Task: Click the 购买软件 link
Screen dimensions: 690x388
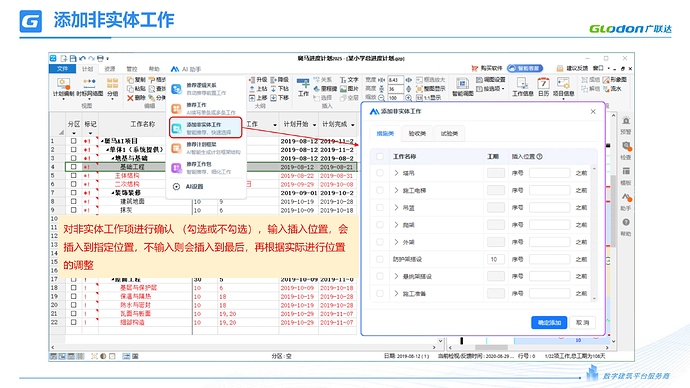Action: (486, 68)
